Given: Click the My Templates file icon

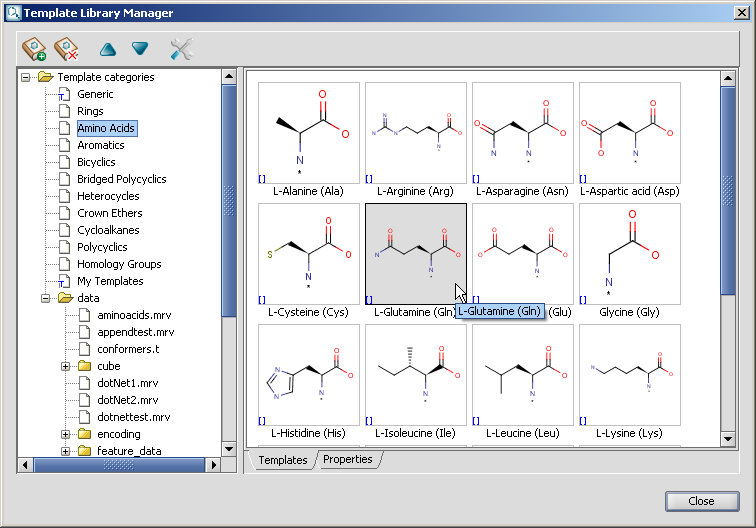Looking at the screenshot, I should [x=64, y=281].
